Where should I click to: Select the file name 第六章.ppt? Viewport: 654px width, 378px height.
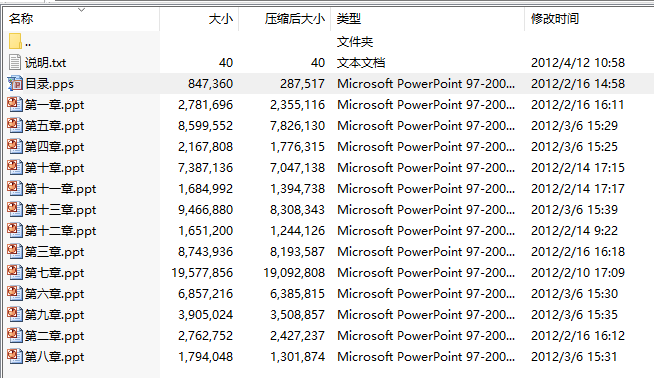point(55,294)
